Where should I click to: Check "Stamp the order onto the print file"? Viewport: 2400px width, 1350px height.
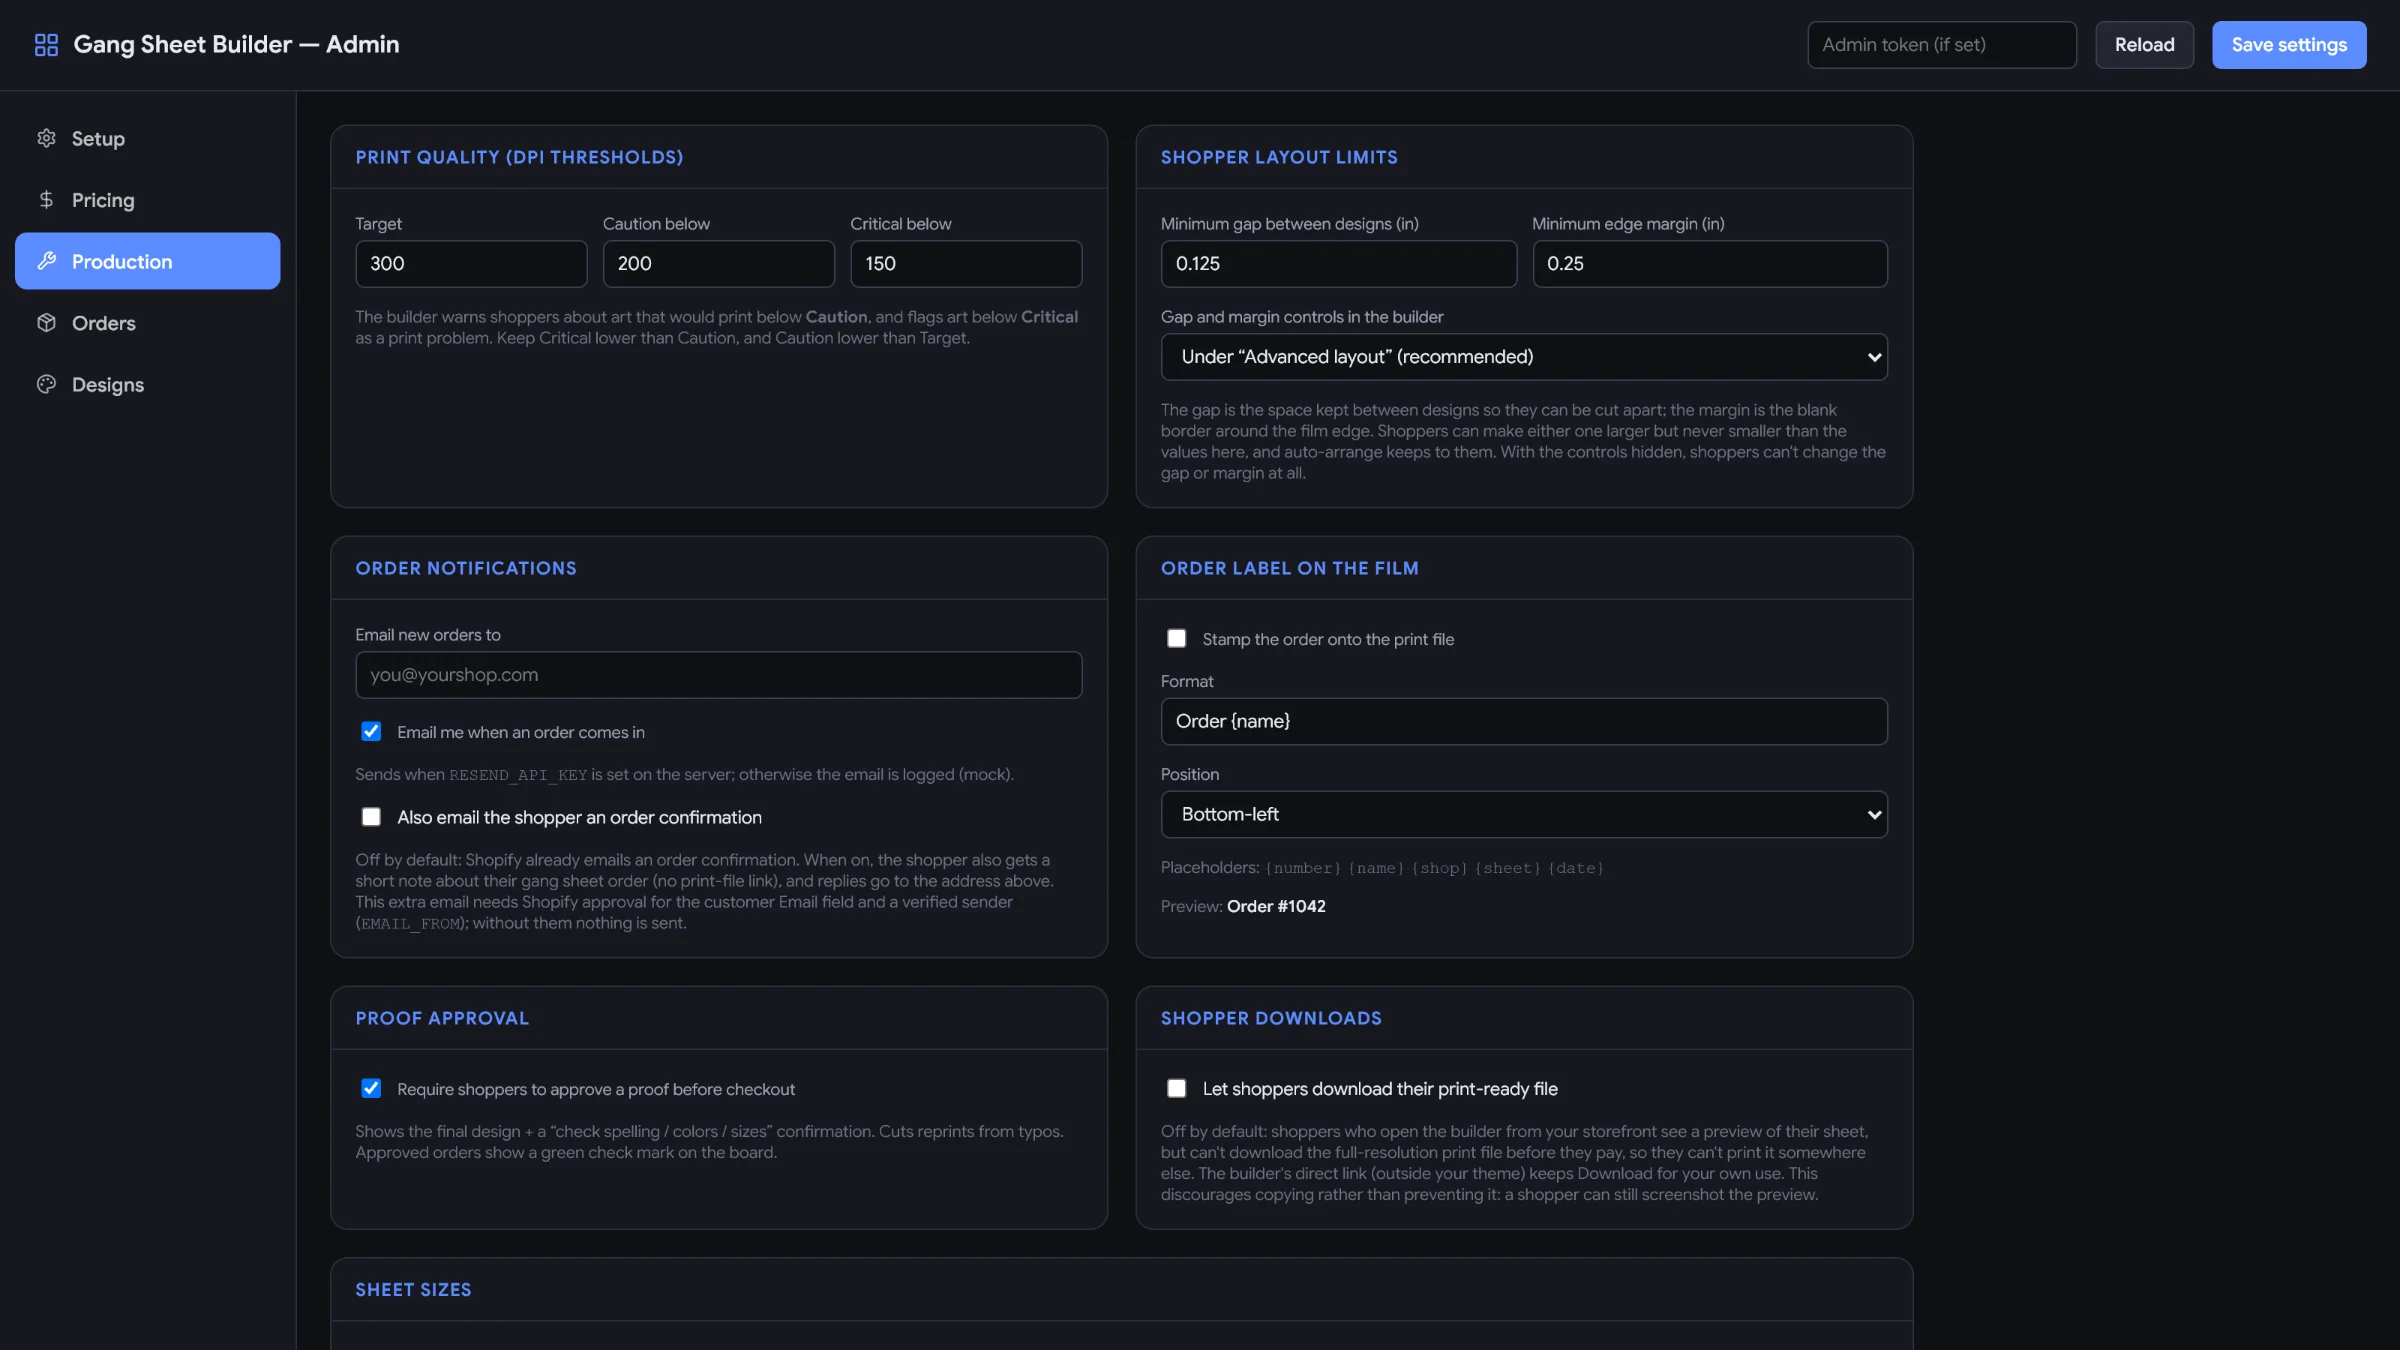pyautogui.click(x=1177, y=638)
